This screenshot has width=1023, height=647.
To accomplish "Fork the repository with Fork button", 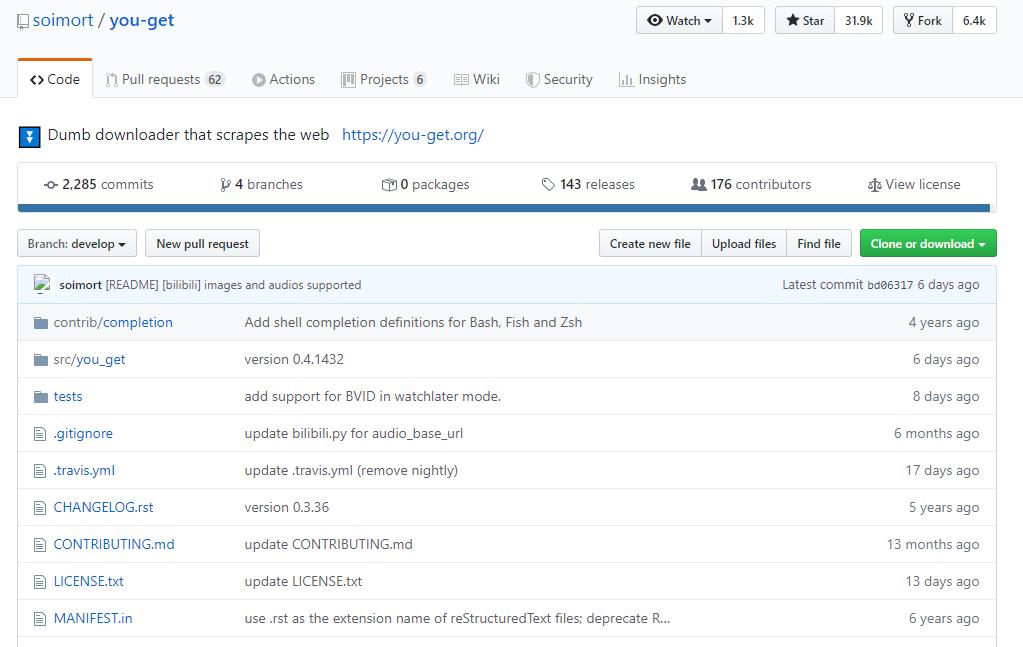I will [921, 20].
